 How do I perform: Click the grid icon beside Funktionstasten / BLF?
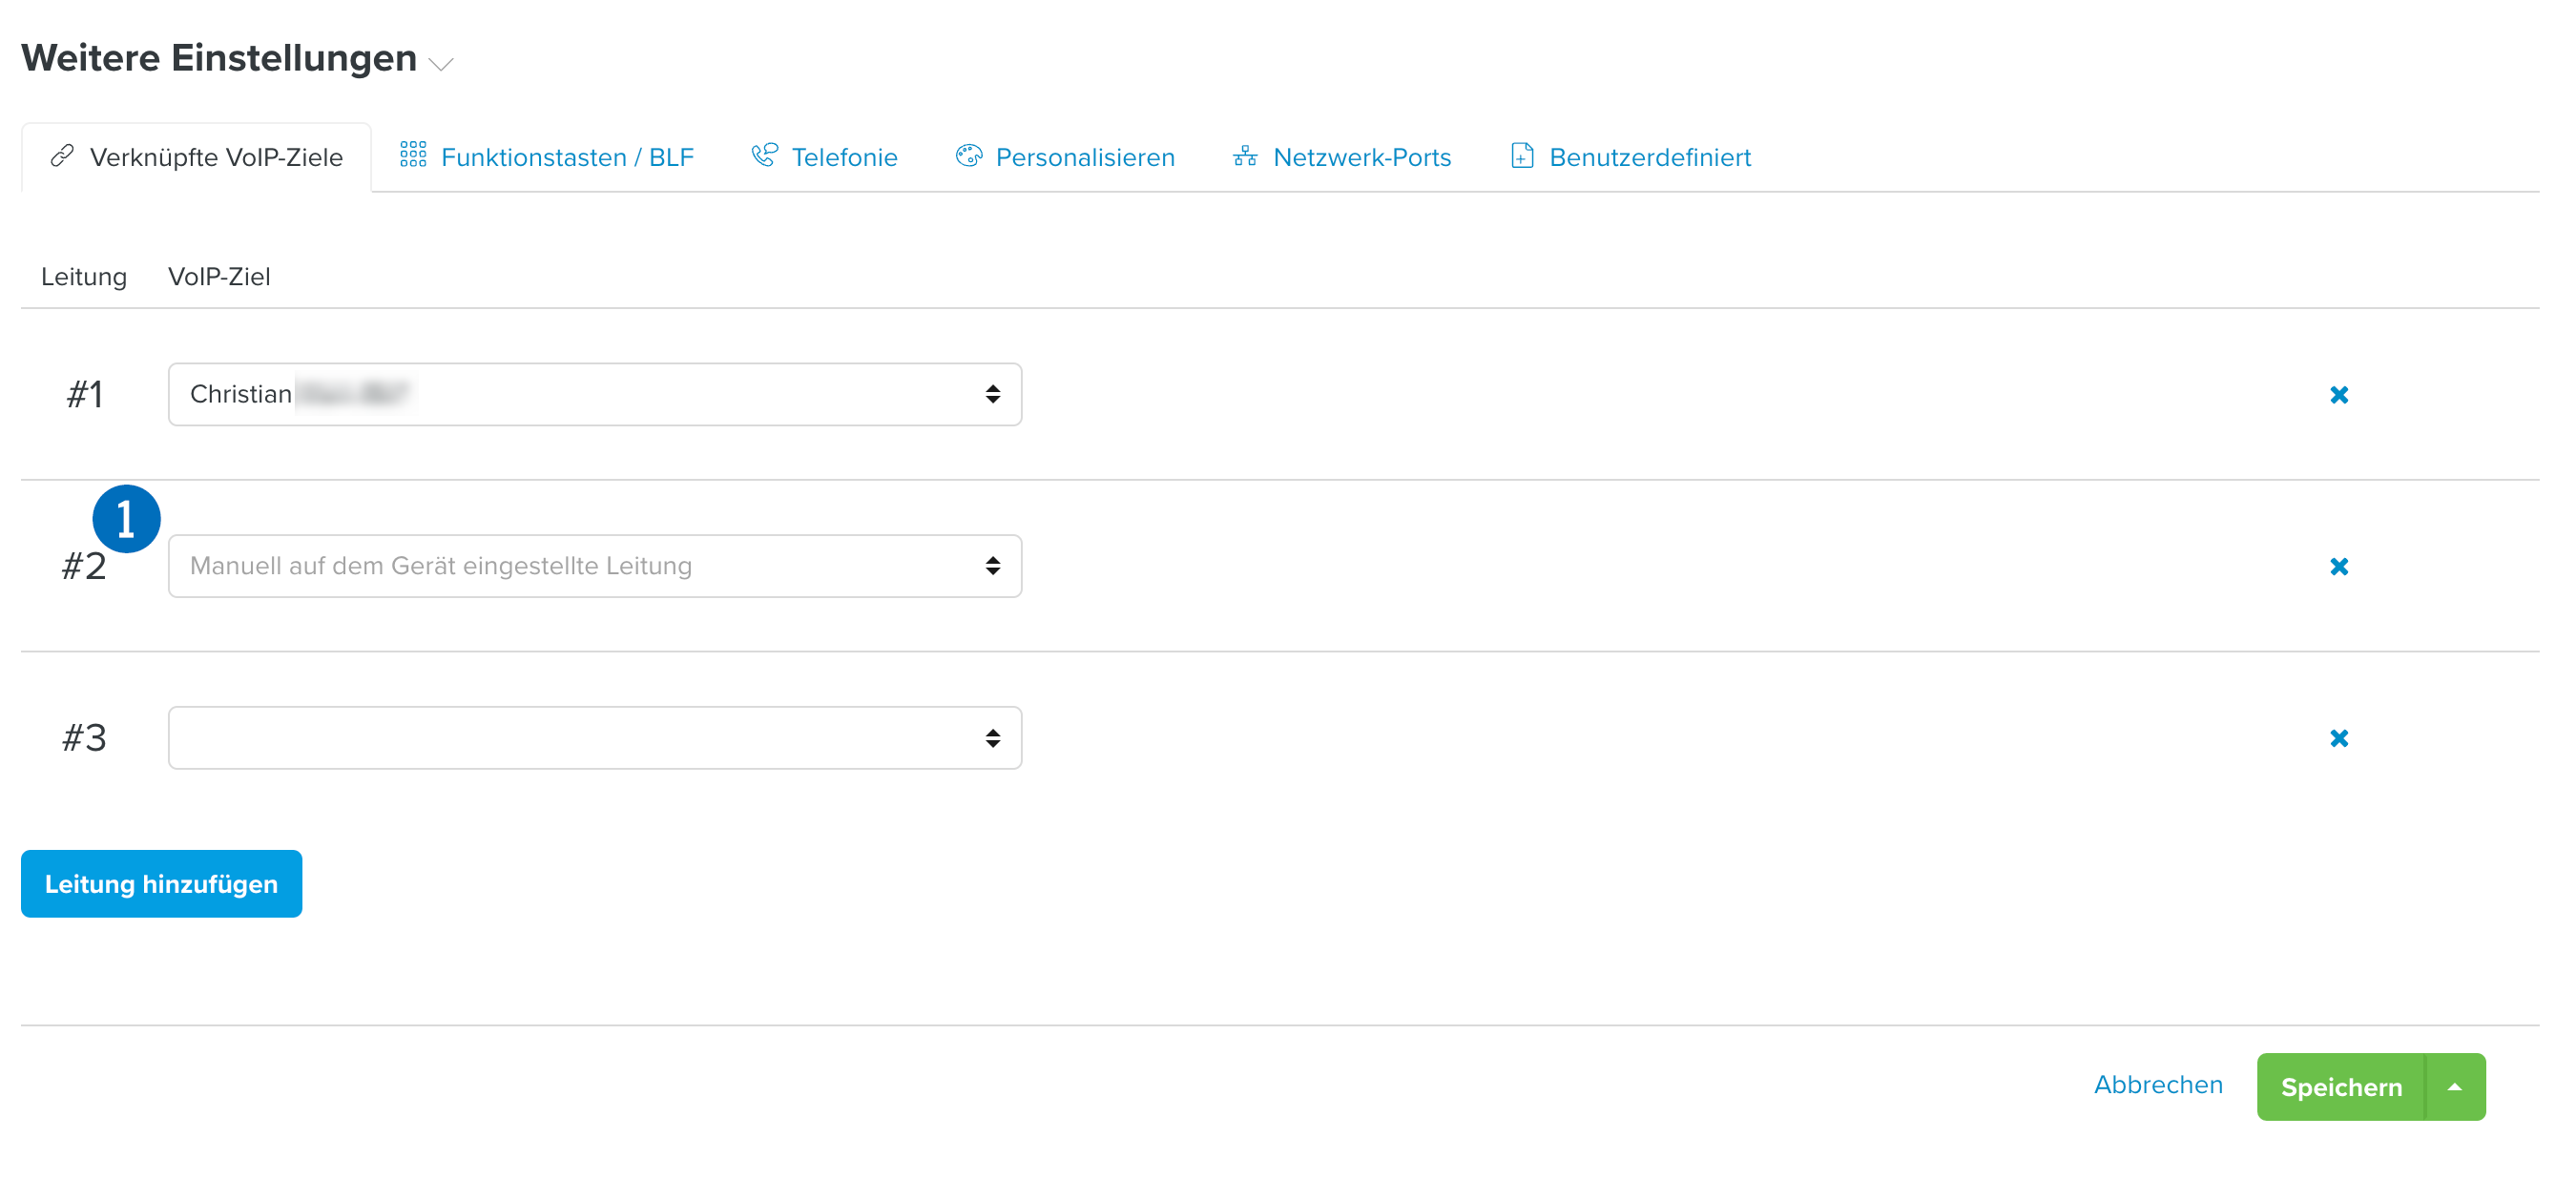point(413,155)
